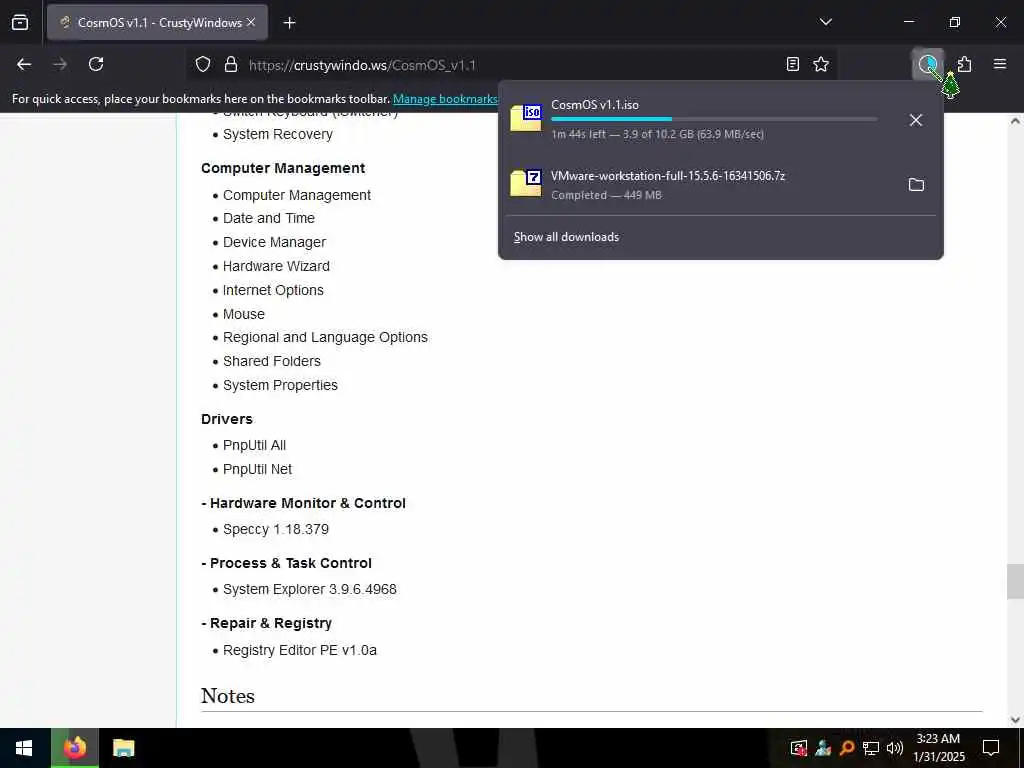
Task: Click the CosmOS download progress bar
Action: point(714,119)
